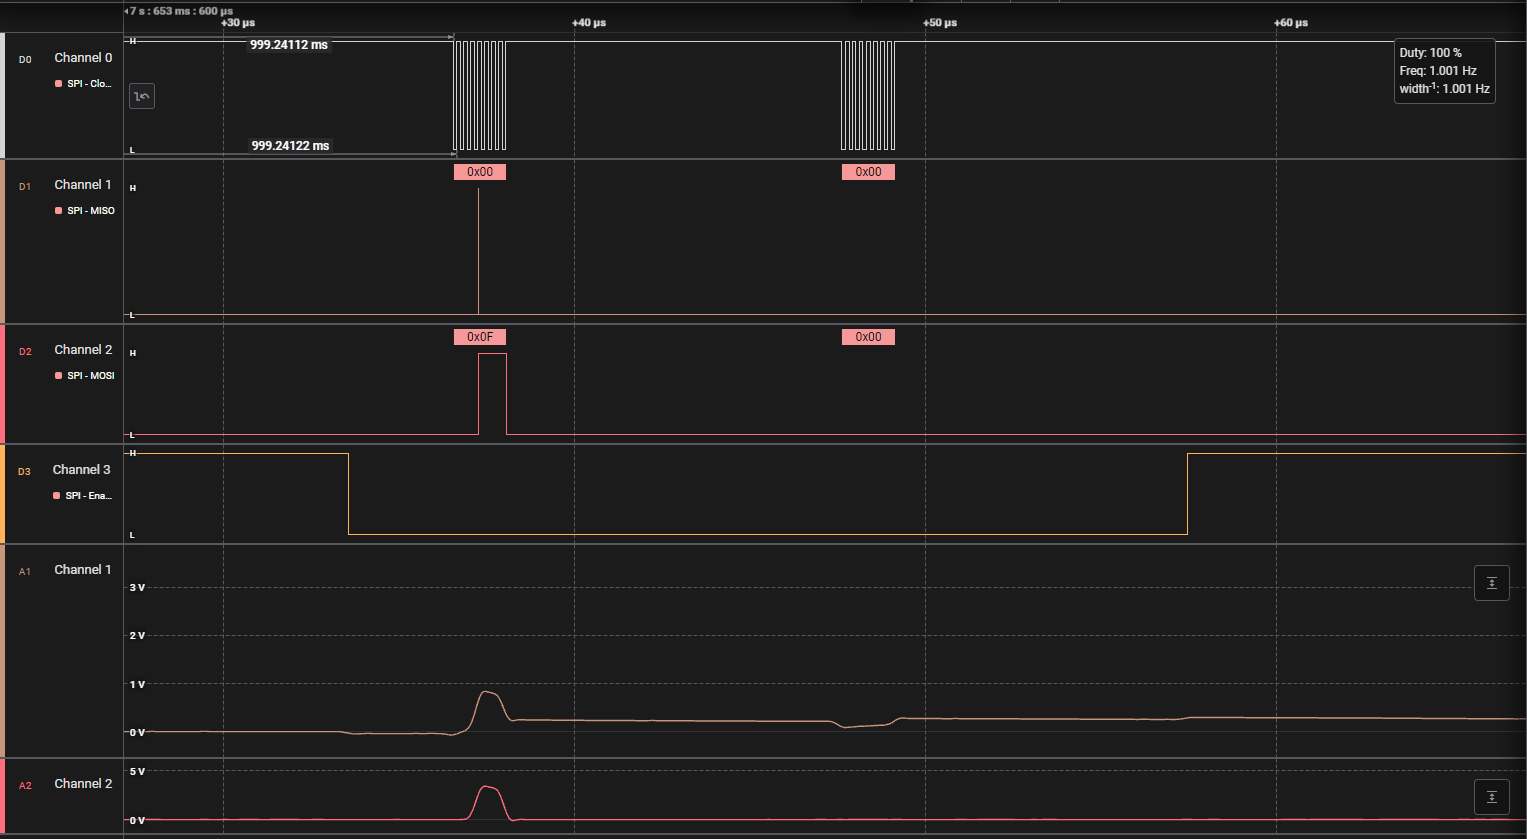The image size is (1527, 839).
Task: Click the D3 channel identifier badge
Action: click(25, 471)
